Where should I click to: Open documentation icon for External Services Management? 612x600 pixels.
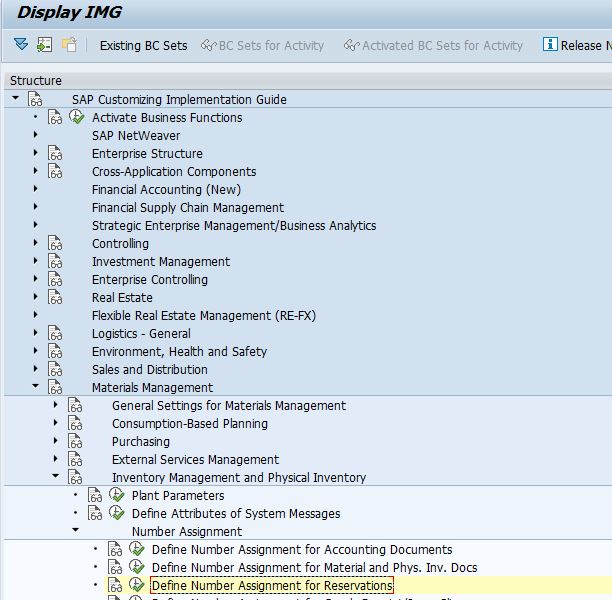(75, 459)
